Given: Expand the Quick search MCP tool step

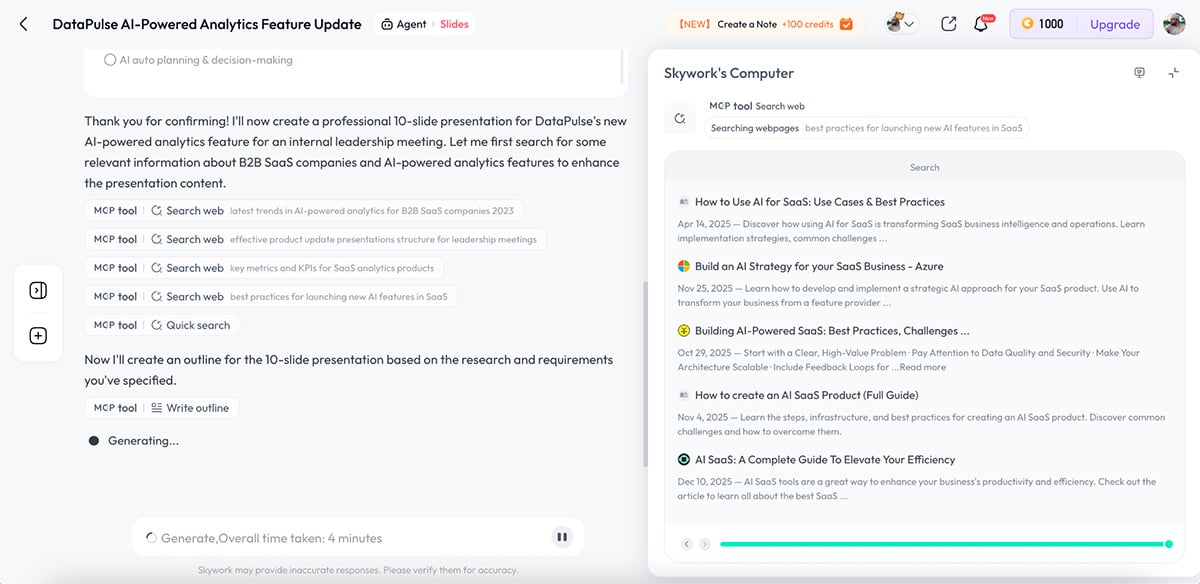Looking at the screenshot, I should point(162,325).
